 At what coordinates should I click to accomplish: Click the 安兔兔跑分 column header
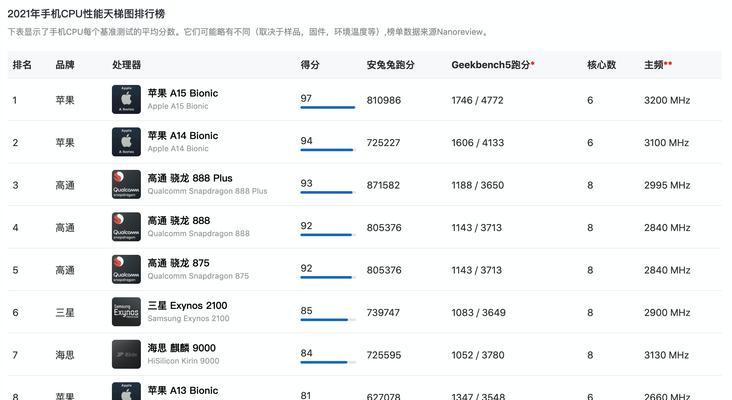(x=391, y=65)
